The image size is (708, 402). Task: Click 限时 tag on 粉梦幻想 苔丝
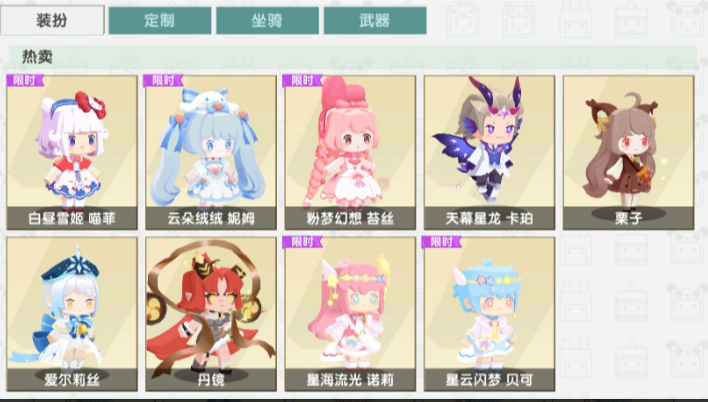click(x=303, y=80)
